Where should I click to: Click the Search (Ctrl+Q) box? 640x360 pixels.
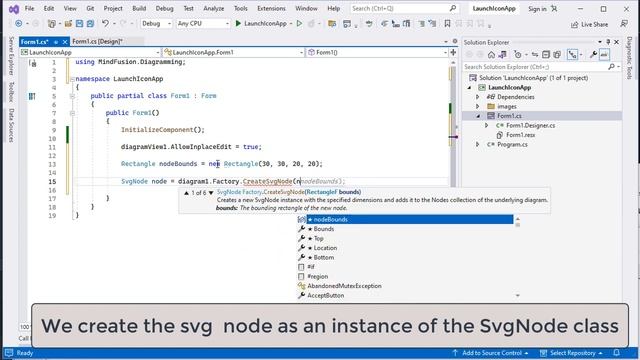pyautogui.click(x=404, y=8)
